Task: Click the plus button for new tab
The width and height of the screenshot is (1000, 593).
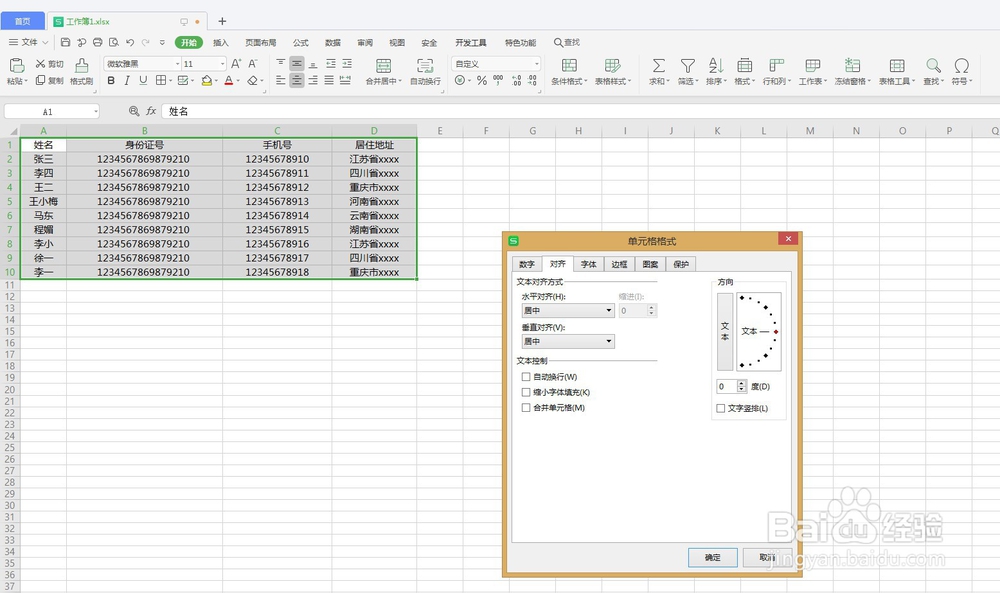Action: (222, 21)
